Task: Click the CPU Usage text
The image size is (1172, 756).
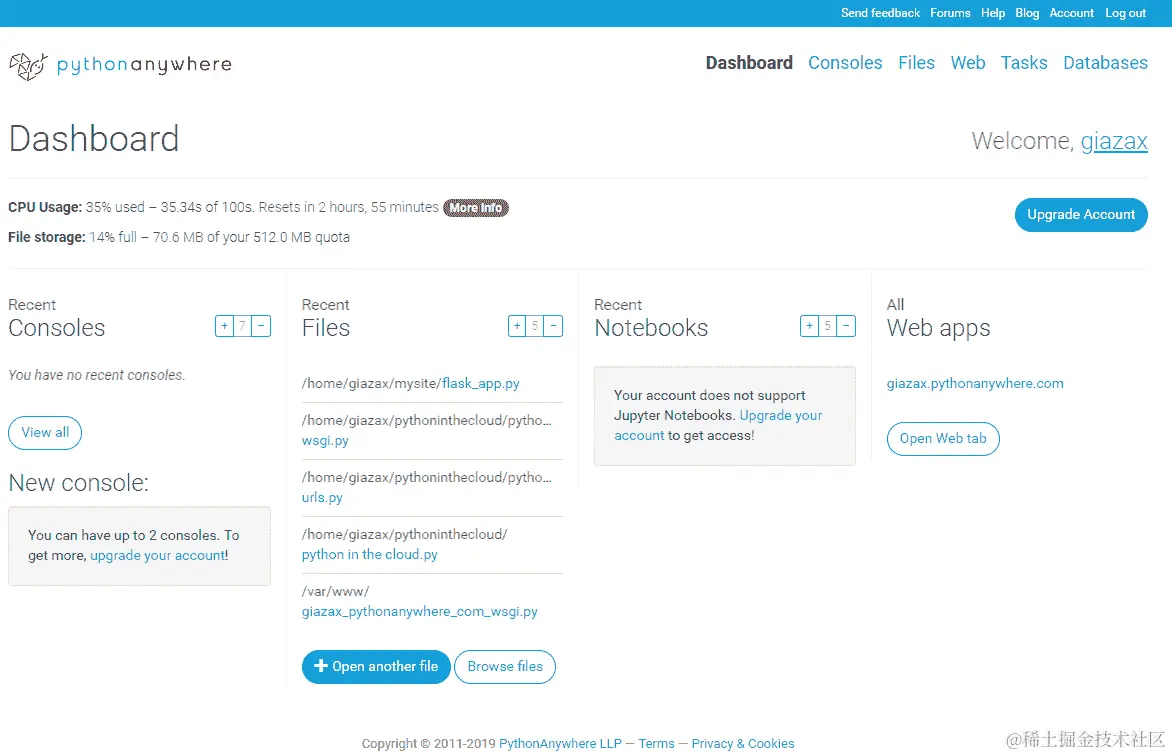Action: pyautogui.click(x=223, y=208)
